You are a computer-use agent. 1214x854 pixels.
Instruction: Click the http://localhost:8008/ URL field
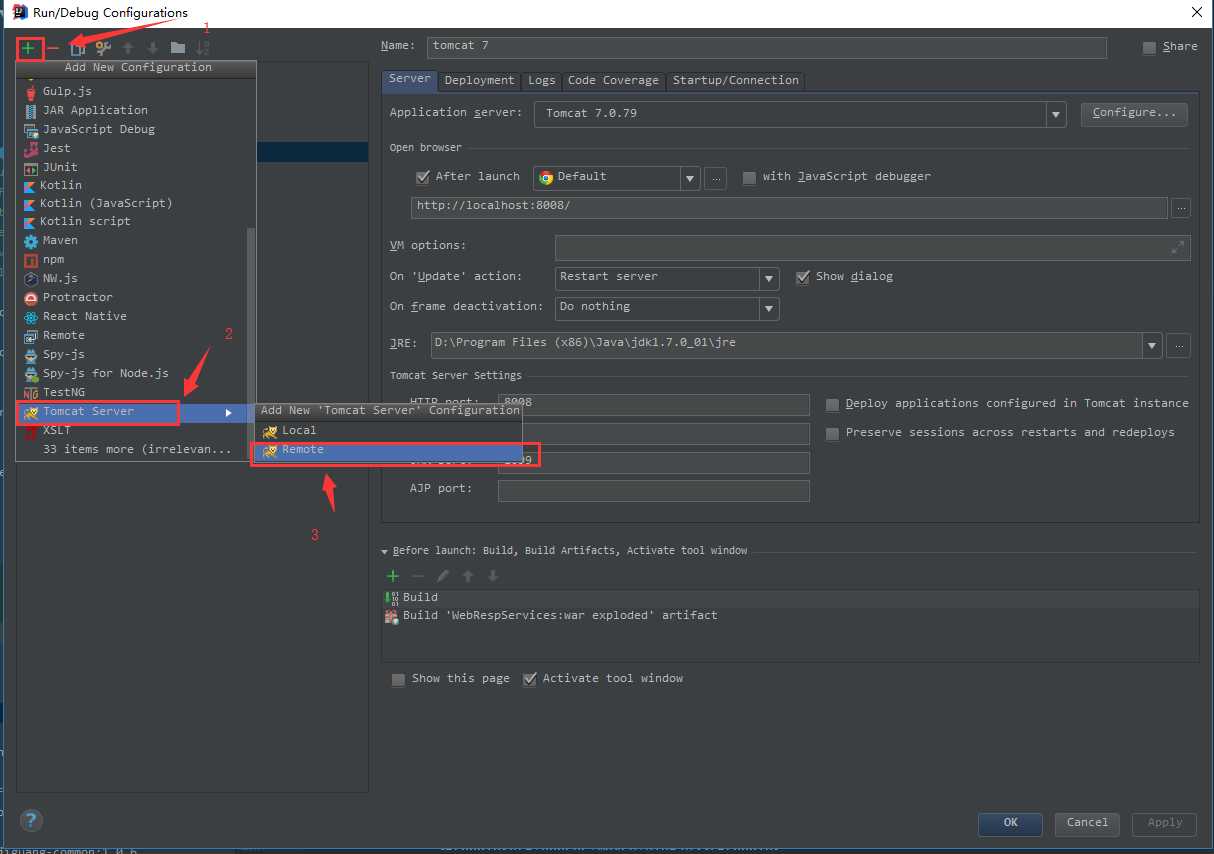click(789, 208)
